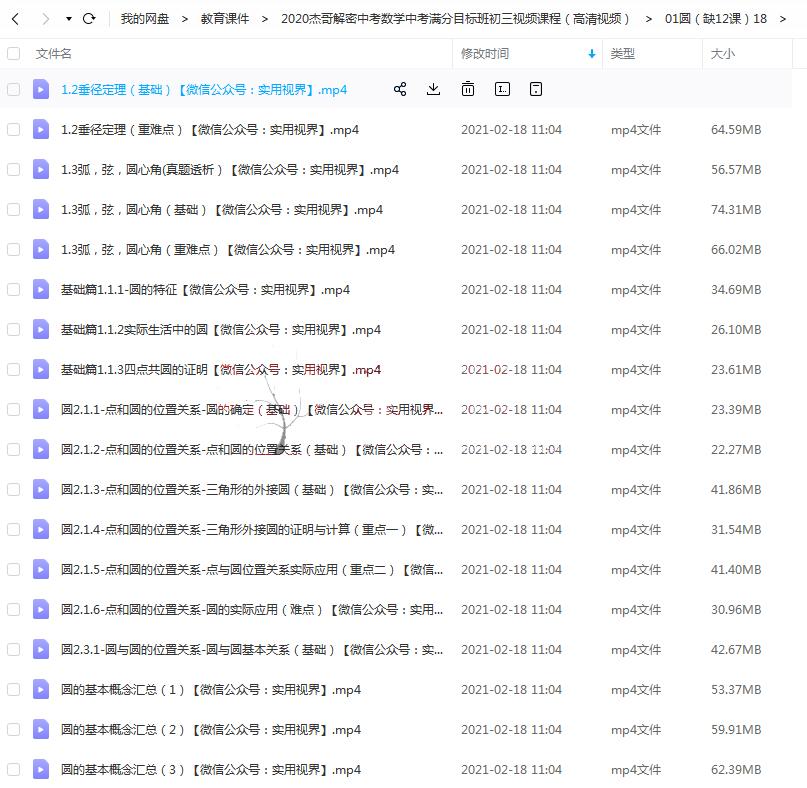The height and width of the screenshot is (788, 807).
Task: Click video icon of 圆2.1.6 row
Action: pos(41,609)
